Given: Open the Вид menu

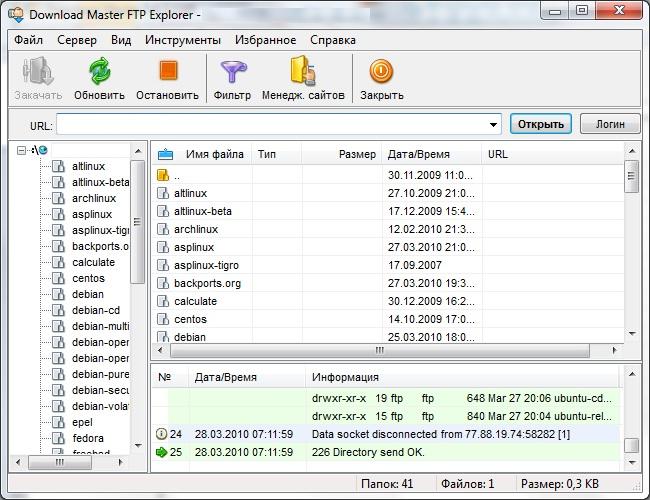Looking at the screenshot, I should click(x=121, y=40).
